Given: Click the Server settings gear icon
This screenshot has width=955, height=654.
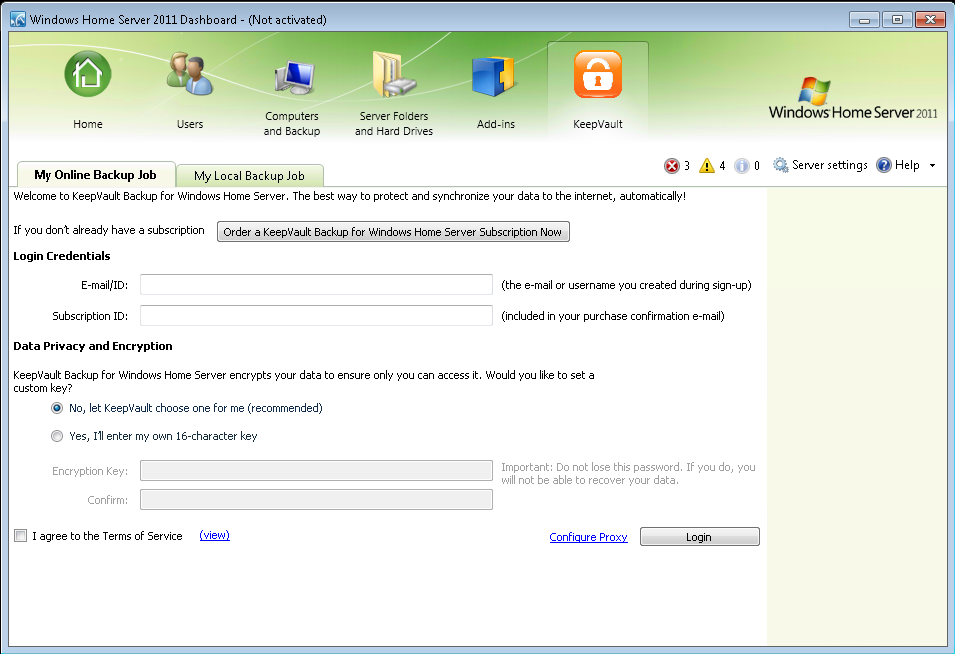Looking at the screenshot, I should pyautogui.click(x=780, y=165).
